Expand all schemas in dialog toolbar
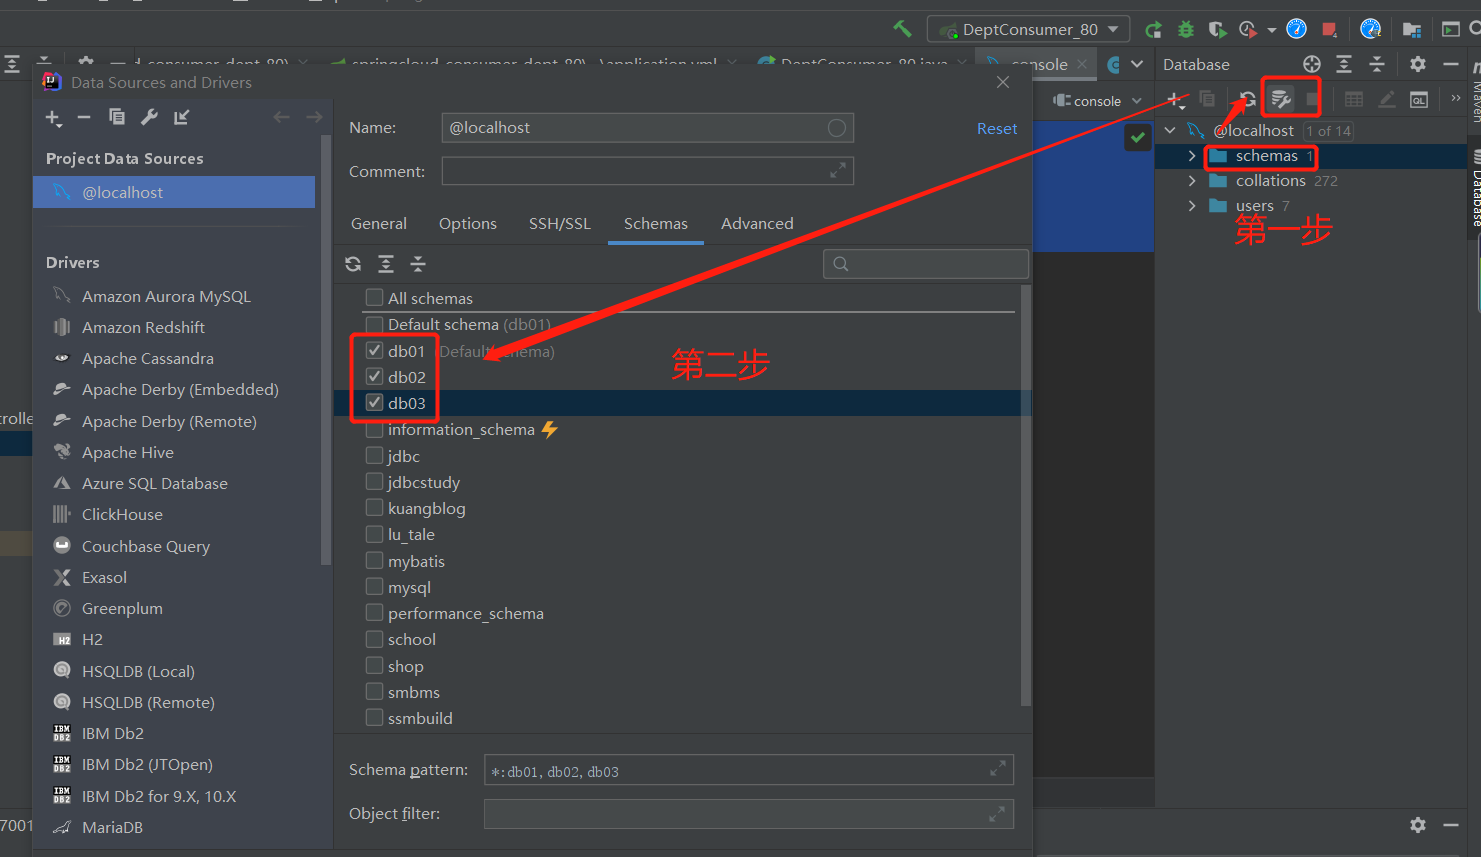The width and height of the screenshot is (1481, 857). pyautogui.click(x=386, y=264)
